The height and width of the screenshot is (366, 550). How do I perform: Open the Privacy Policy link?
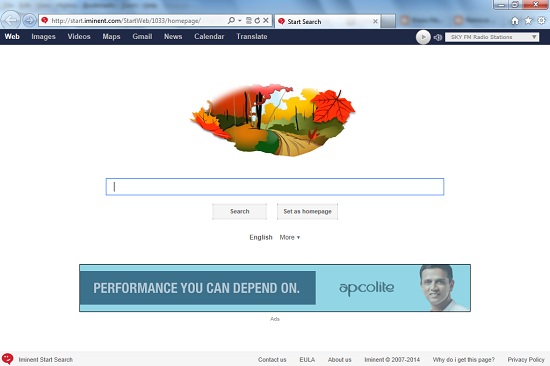(526, 360)
